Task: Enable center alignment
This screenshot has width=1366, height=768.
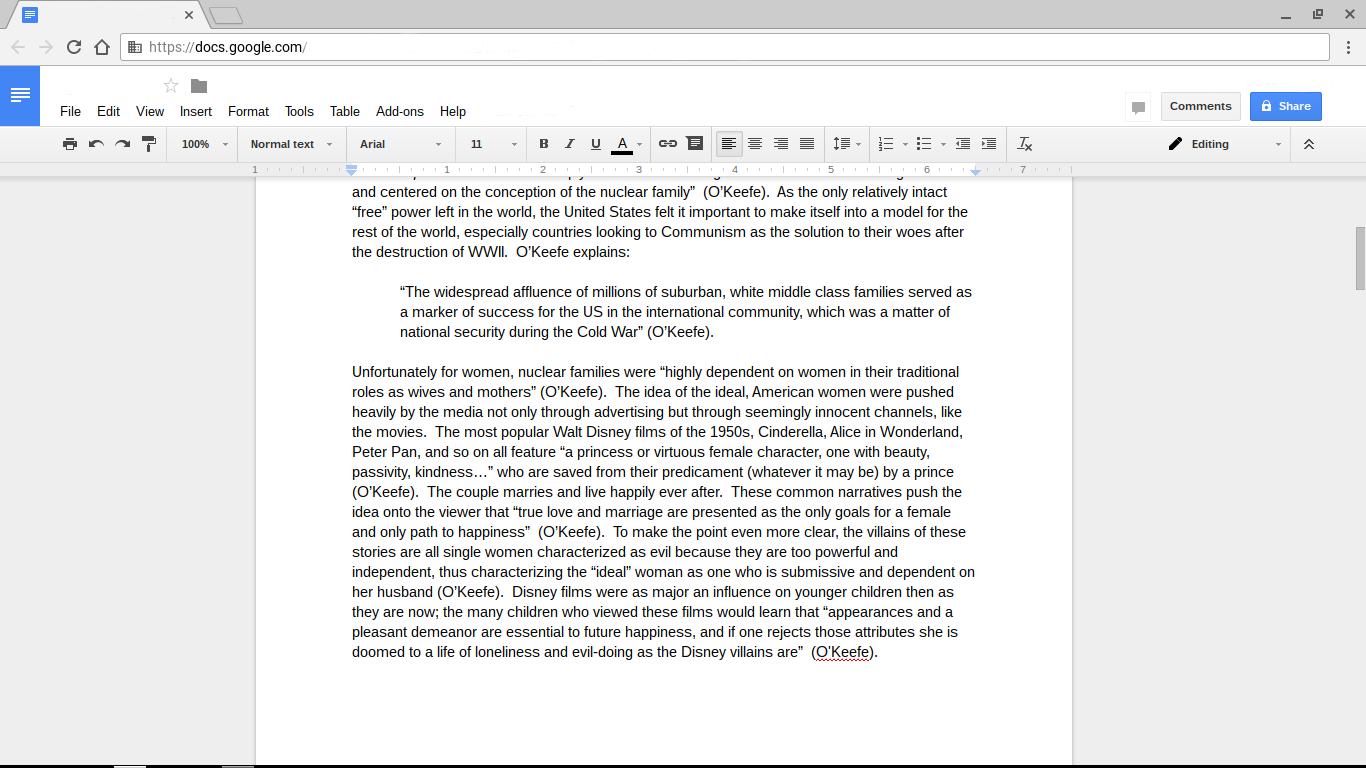Action: click(755, 144)
